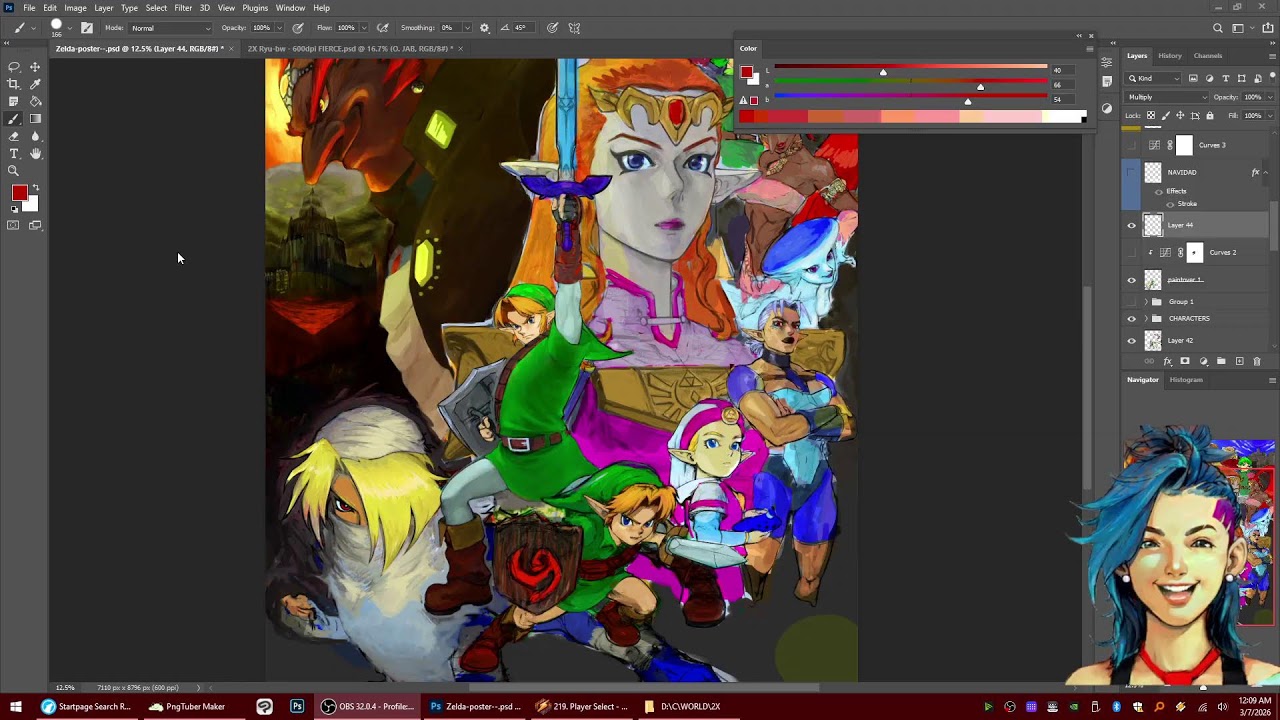The height and width of the screenshot is (720, 1280).
Task: Lock transparent pixels icon
Action: click(x=1152, y=116)
